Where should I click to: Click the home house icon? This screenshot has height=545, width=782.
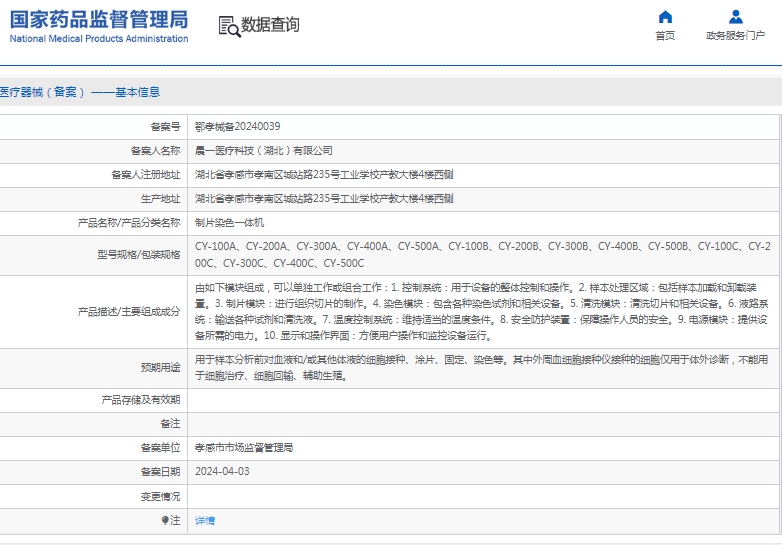665,17
